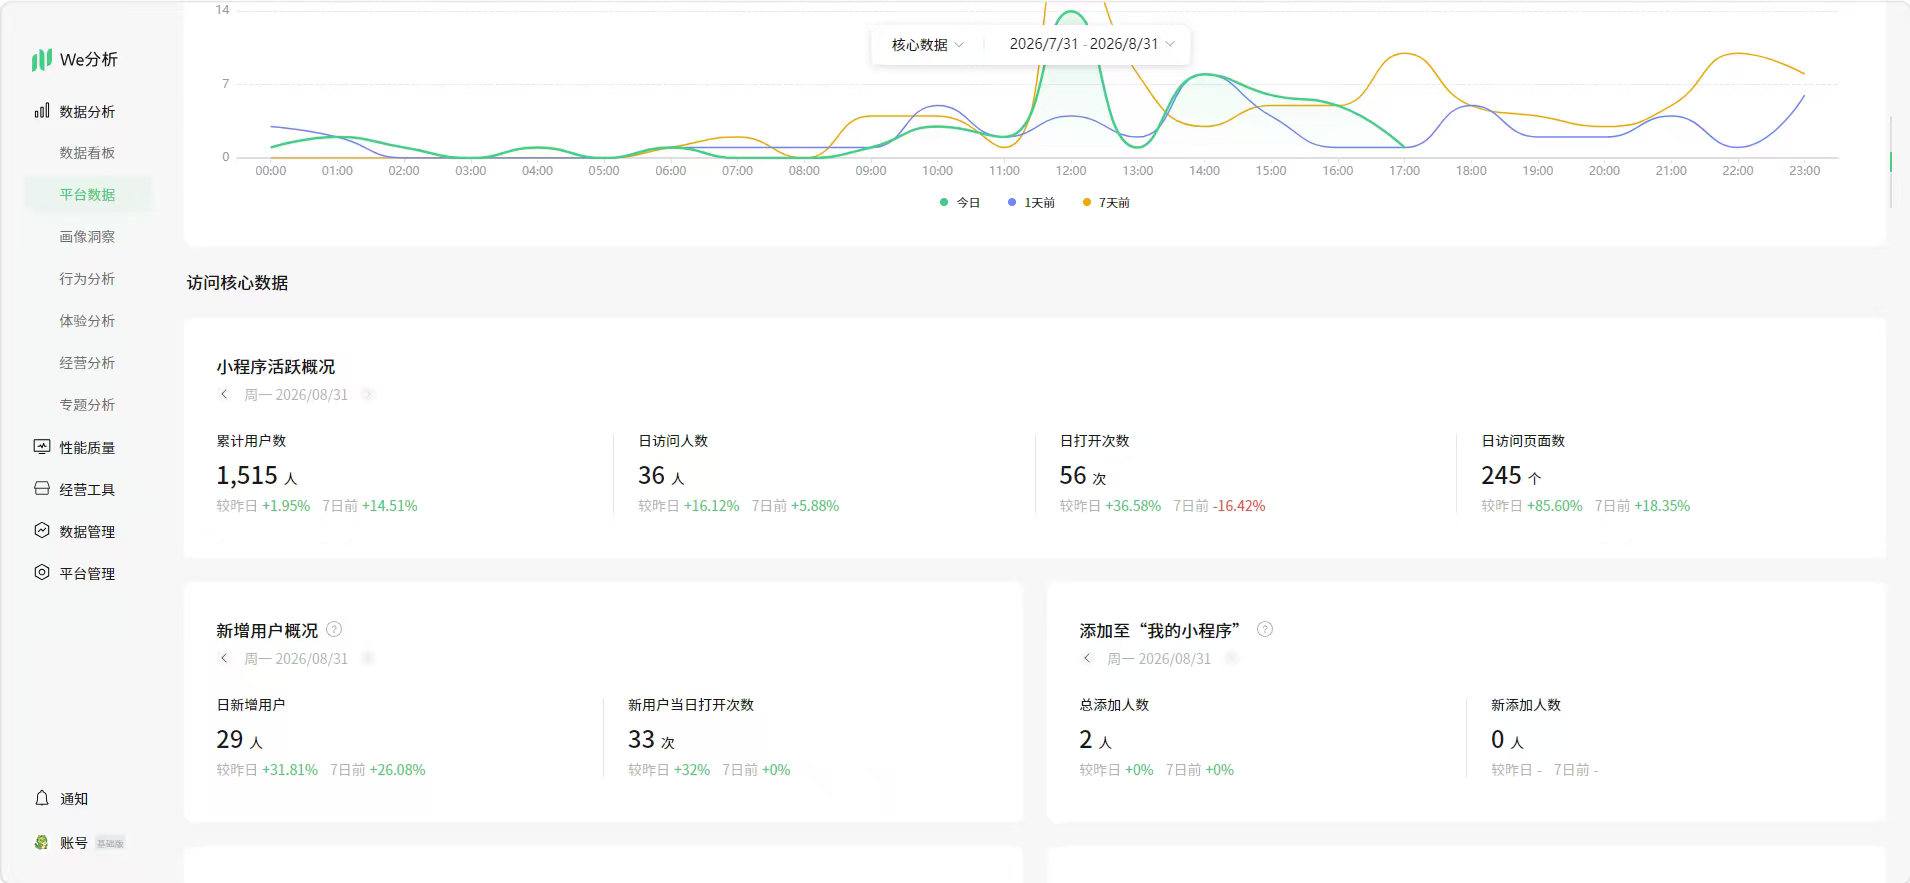Screen dimensions: 1910x883
Task: Click the 通知 bell icon
Action: click(42, 798)
